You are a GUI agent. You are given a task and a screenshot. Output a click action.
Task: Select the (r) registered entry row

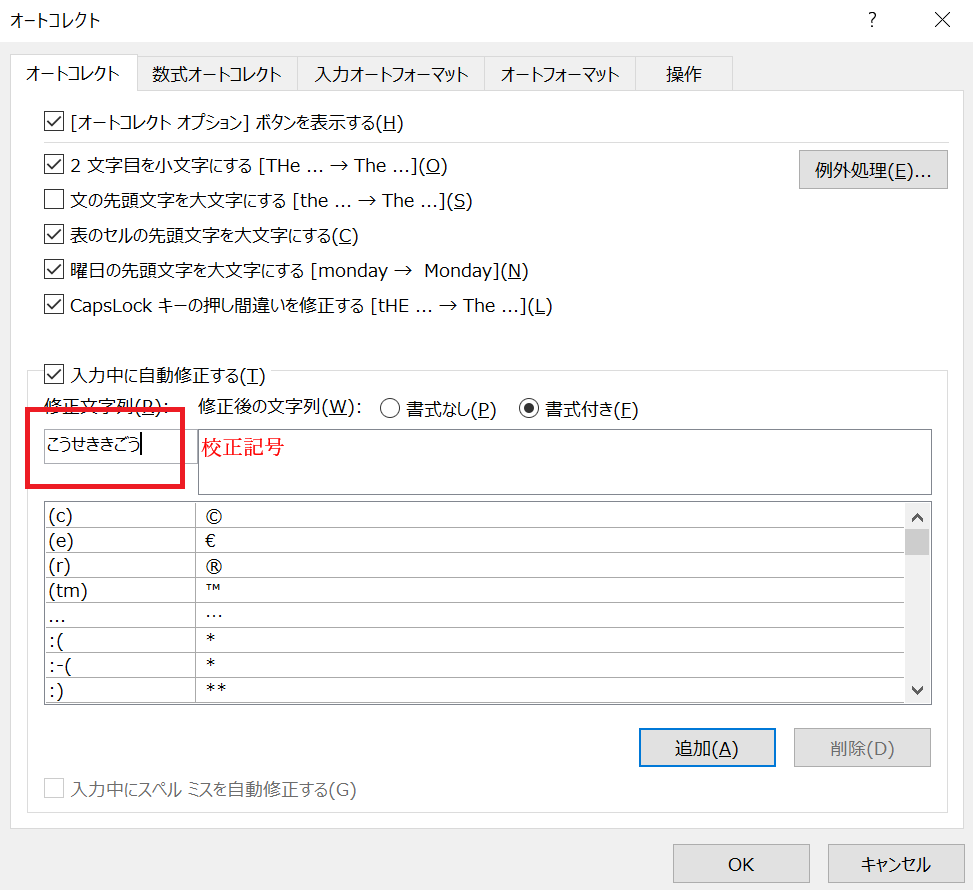[x=475, y=565]
